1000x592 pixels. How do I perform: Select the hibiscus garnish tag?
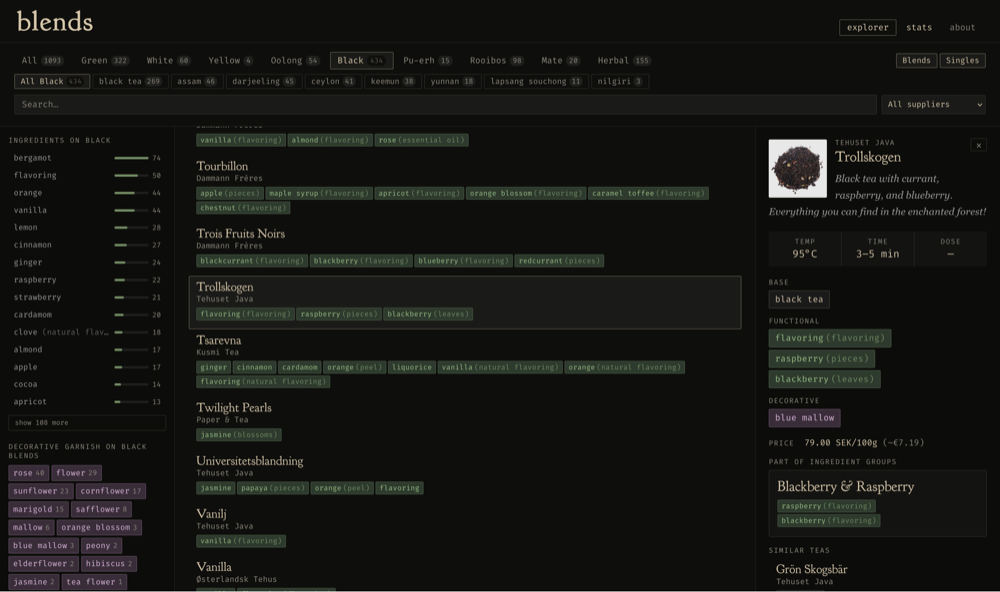tap(109, 564)
